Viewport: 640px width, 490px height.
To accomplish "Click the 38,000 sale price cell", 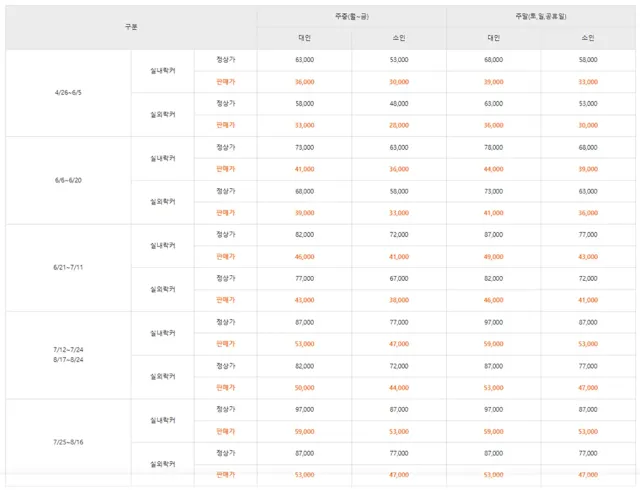I will [399, 300].
